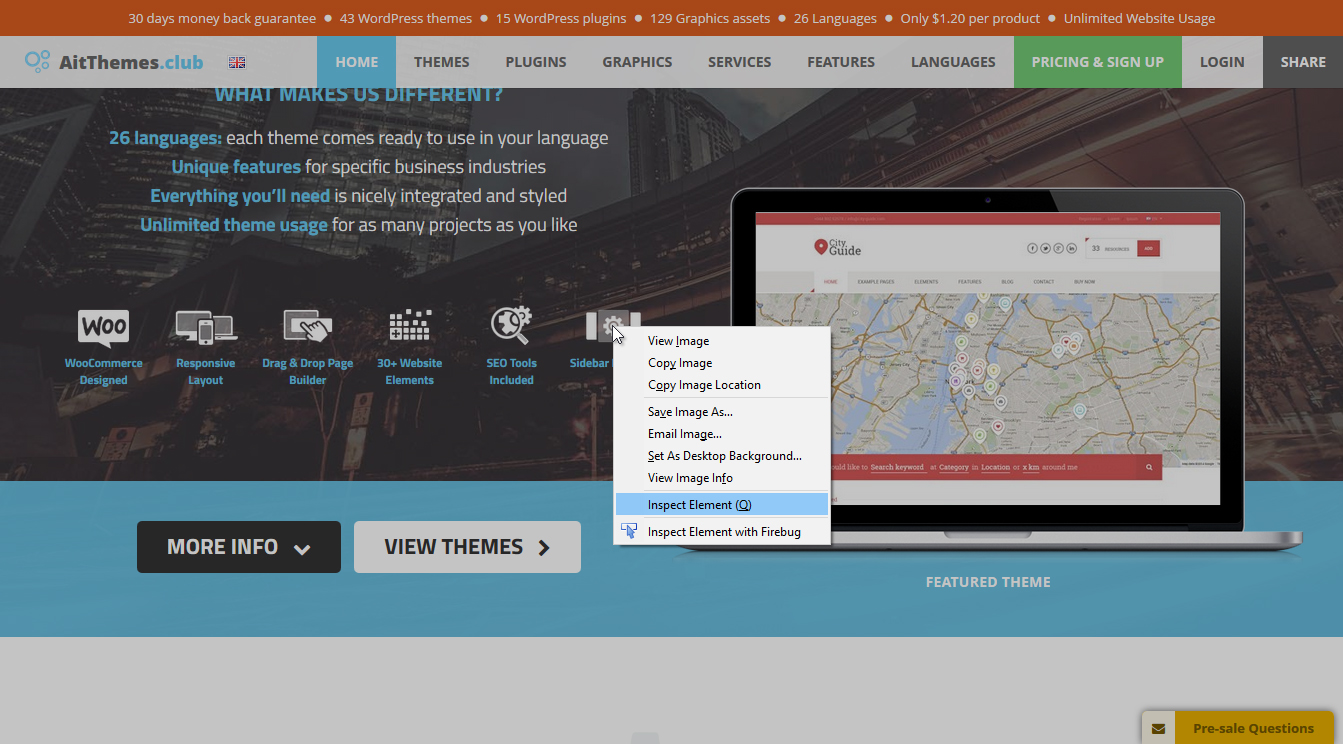Open the Pre-sale Questions widget

[x=1238, y=728]
